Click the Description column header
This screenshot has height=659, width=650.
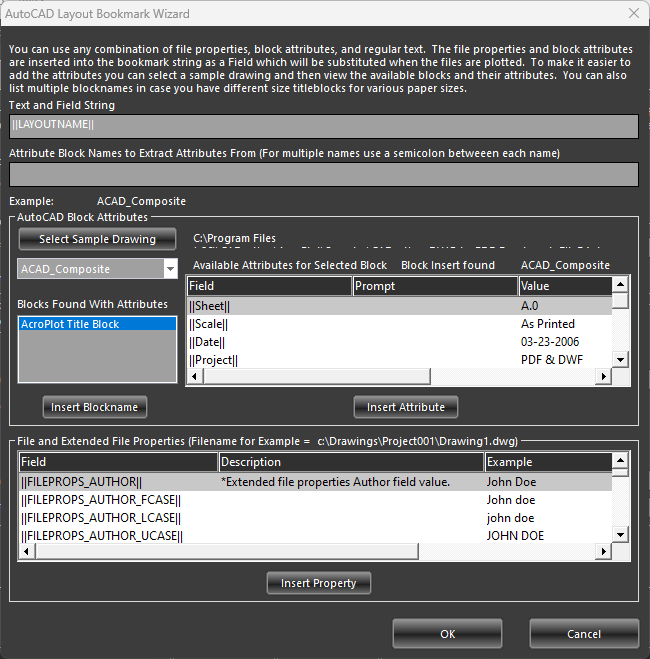351,462
